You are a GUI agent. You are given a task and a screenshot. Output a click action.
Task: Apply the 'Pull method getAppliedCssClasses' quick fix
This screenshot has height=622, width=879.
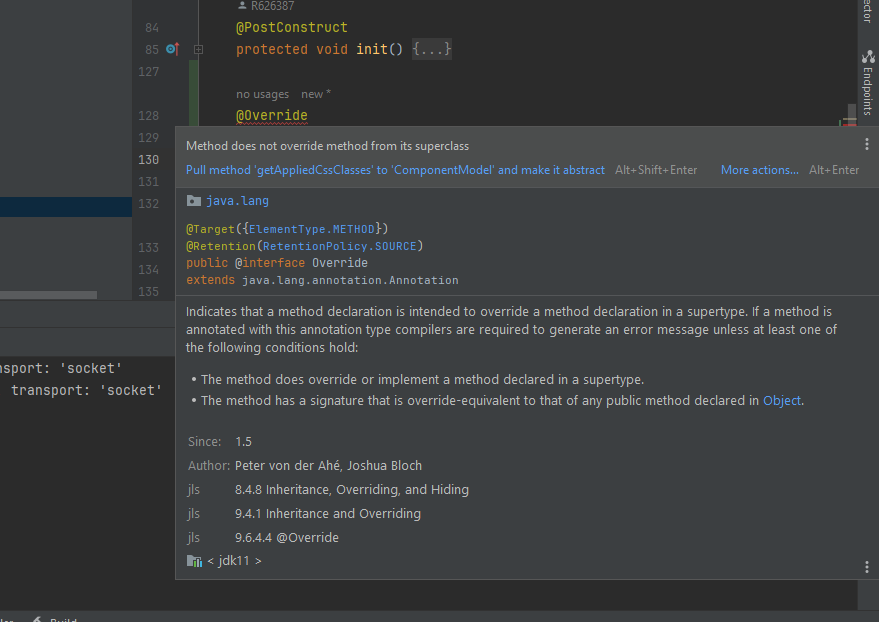click(x=394, y=169)
